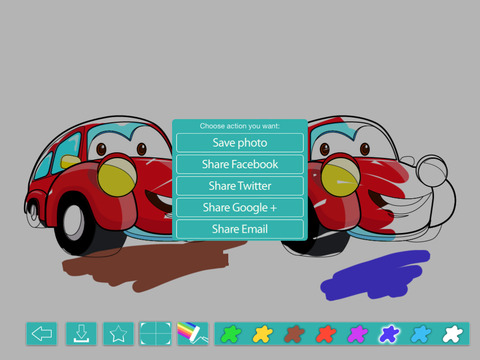The height and width of the screenshot is (360, 480).
Task: Choose Save photo option
Action: pyautogui.click(x=240, y=143)
